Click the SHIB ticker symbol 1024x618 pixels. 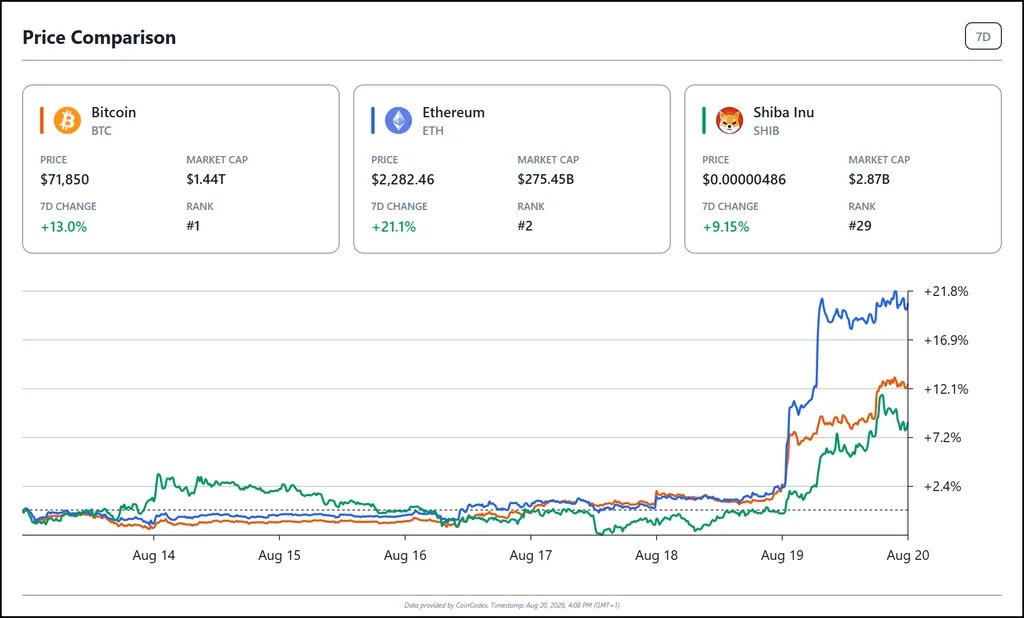(766, 131)
